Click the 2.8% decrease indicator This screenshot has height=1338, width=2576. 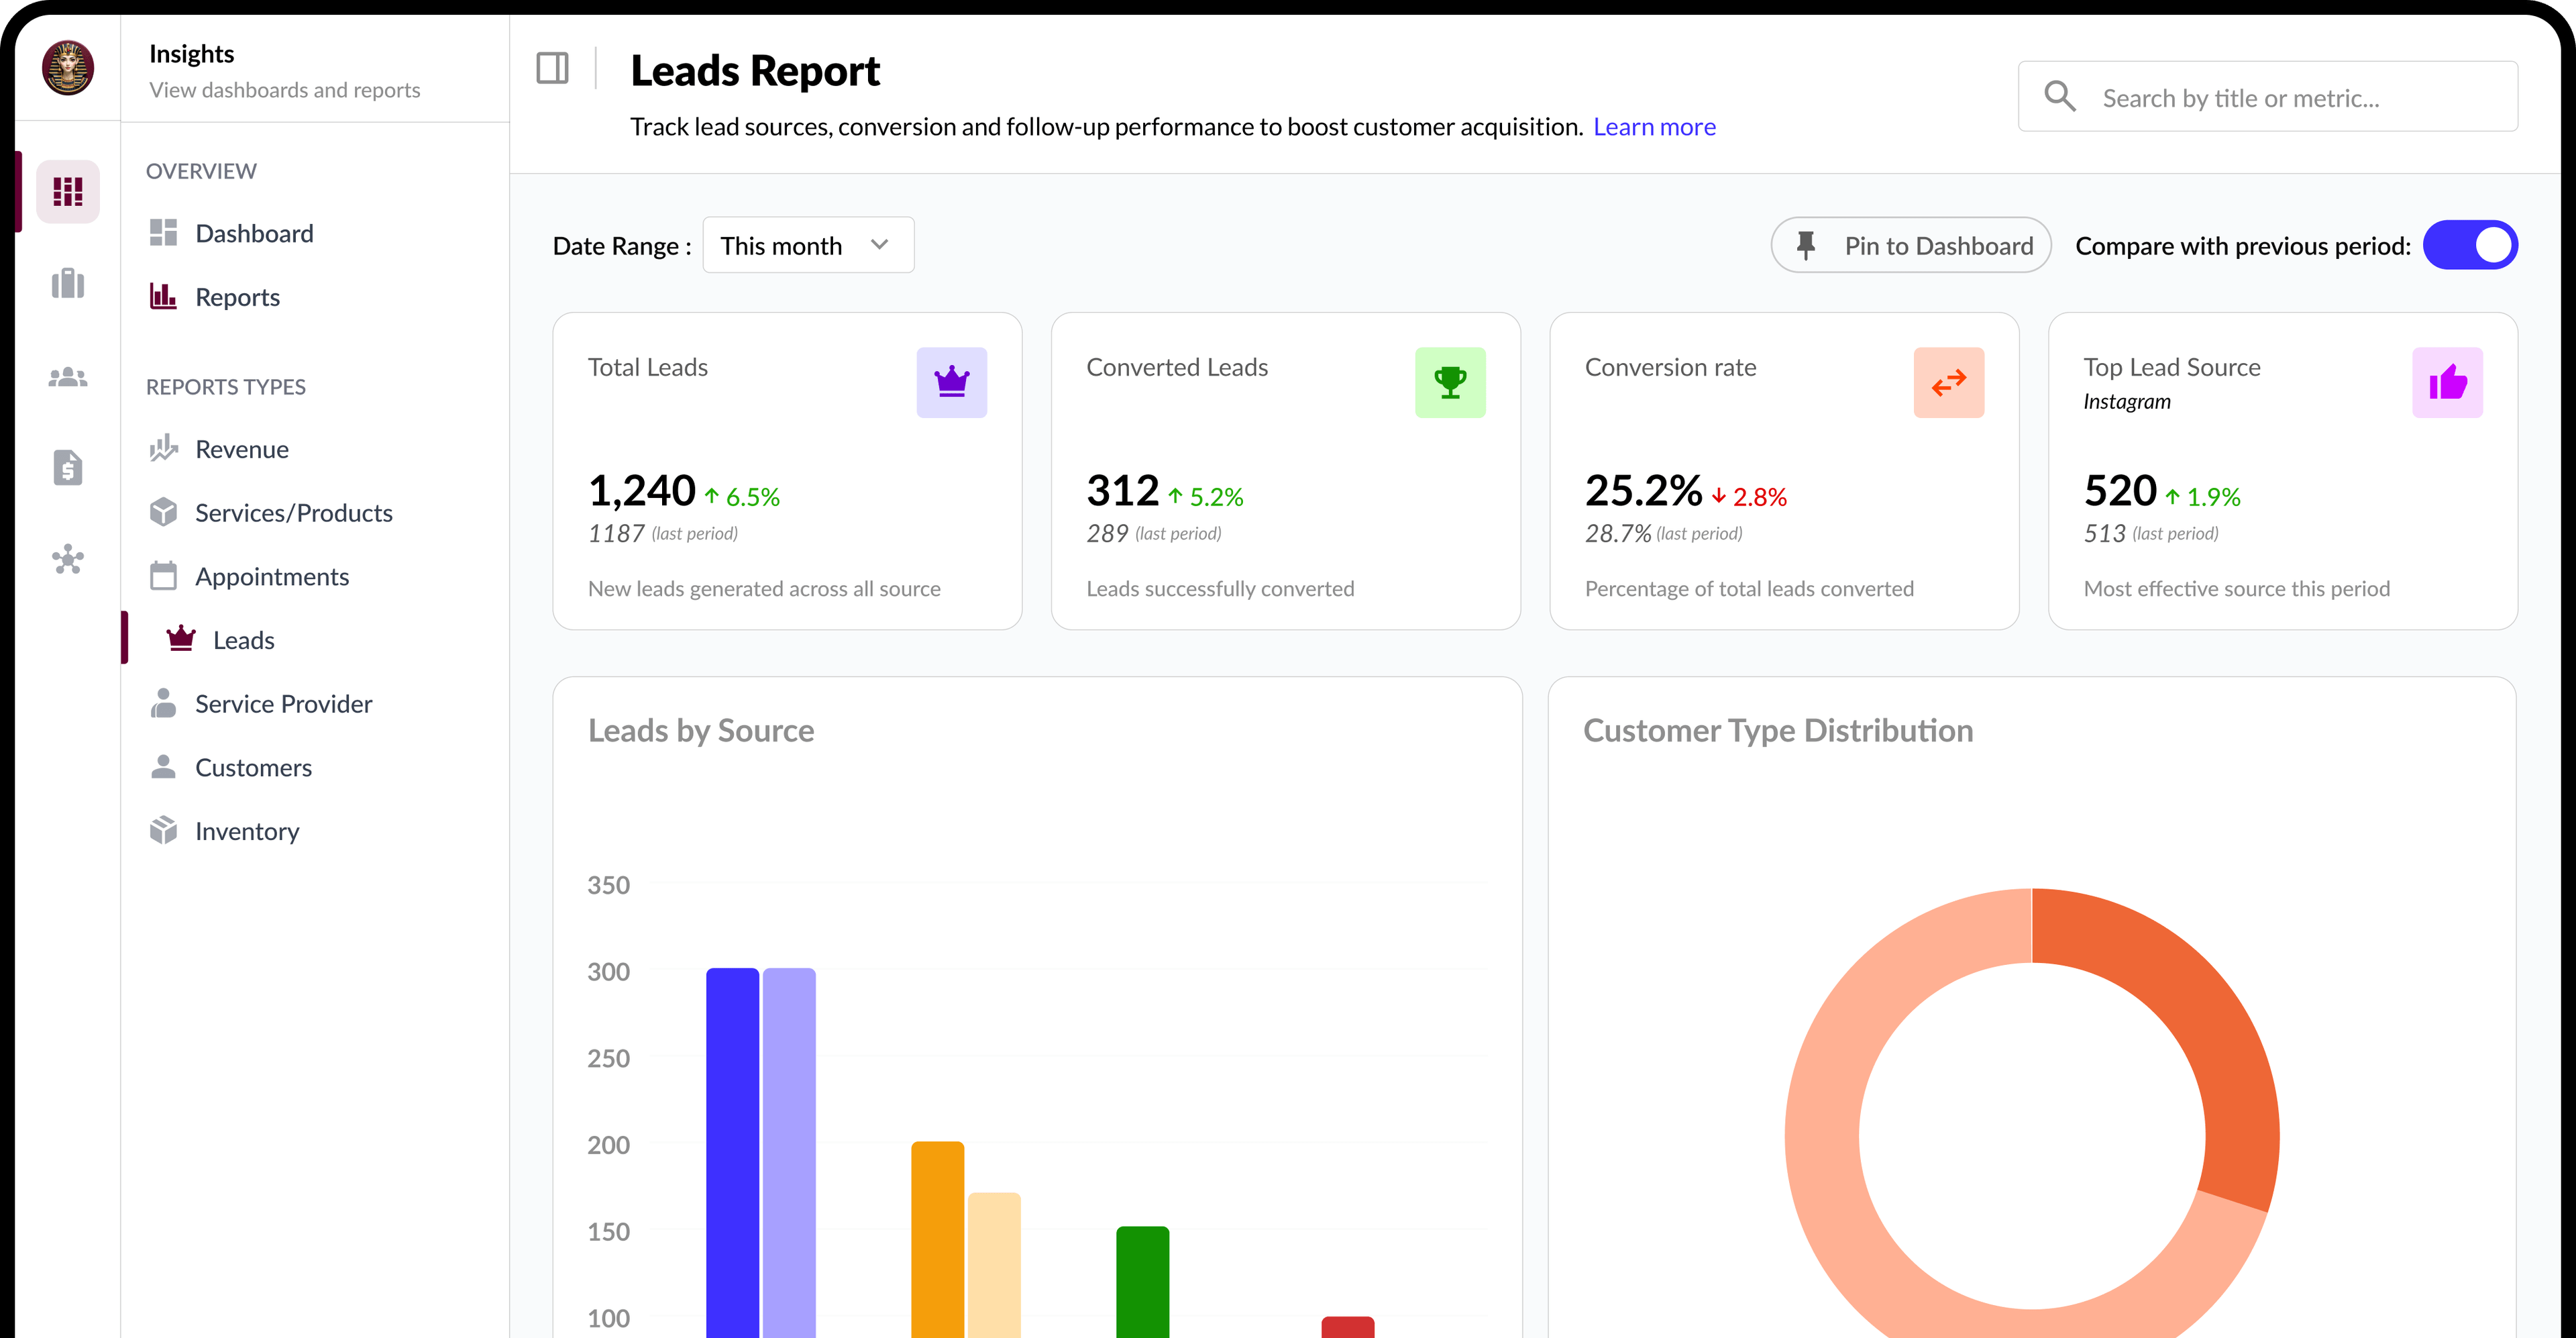[1749, 496]
